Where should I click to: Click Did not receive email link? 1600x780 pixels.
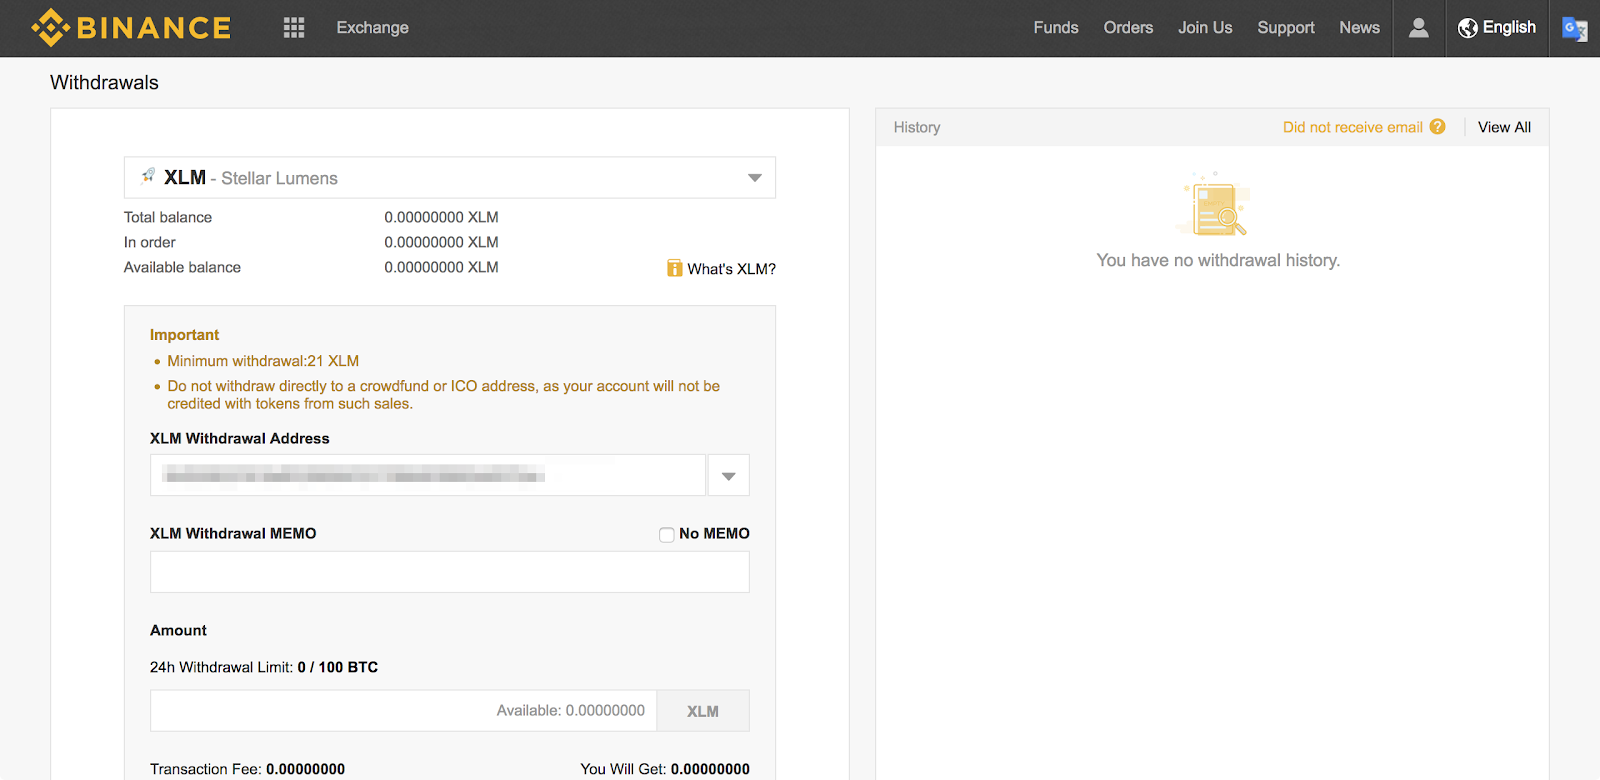pos(1352,127)
